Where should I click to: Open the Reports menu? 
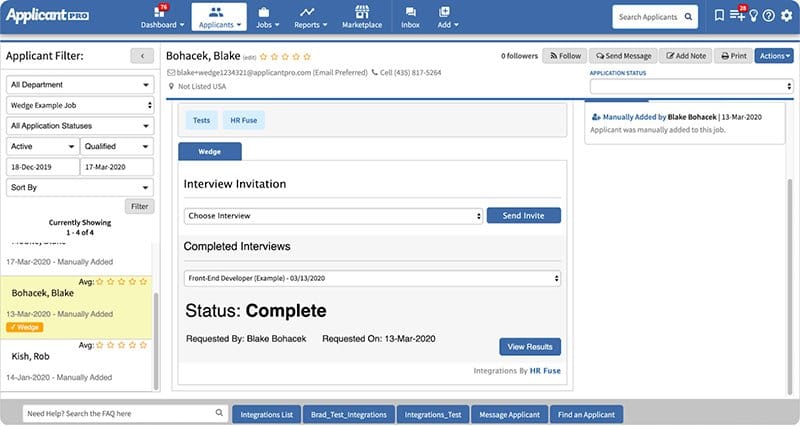(311, 17)
